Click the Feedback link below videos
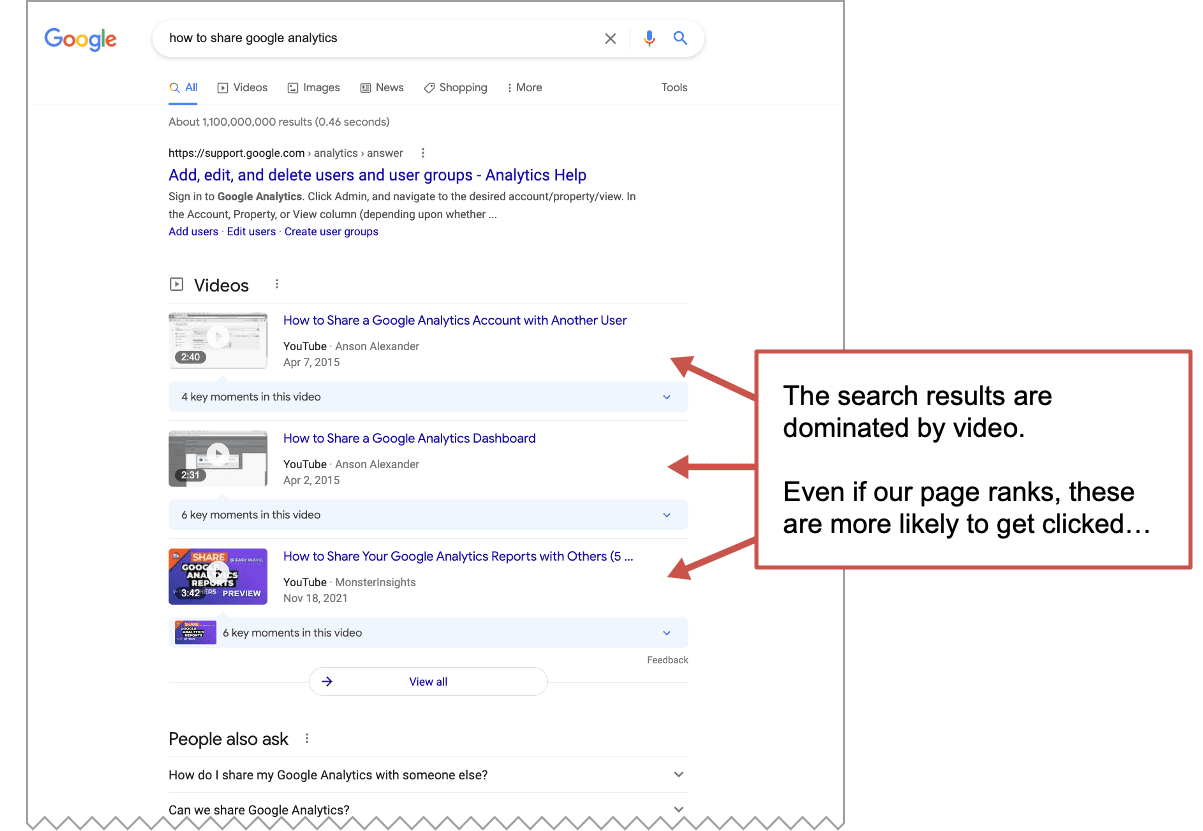The image size is (1203, 831). pyautogui.click(x=668, y=660)
